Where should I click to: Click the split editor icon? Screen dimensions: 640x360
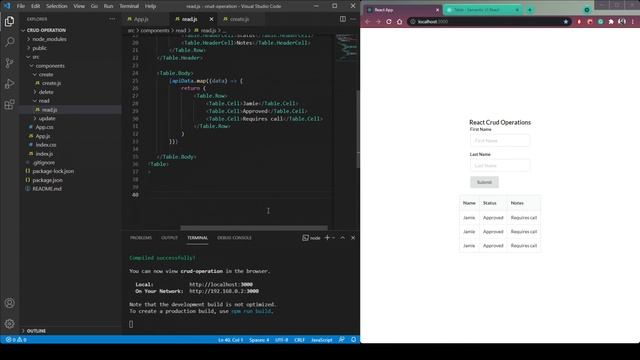(x=343, y=19)
